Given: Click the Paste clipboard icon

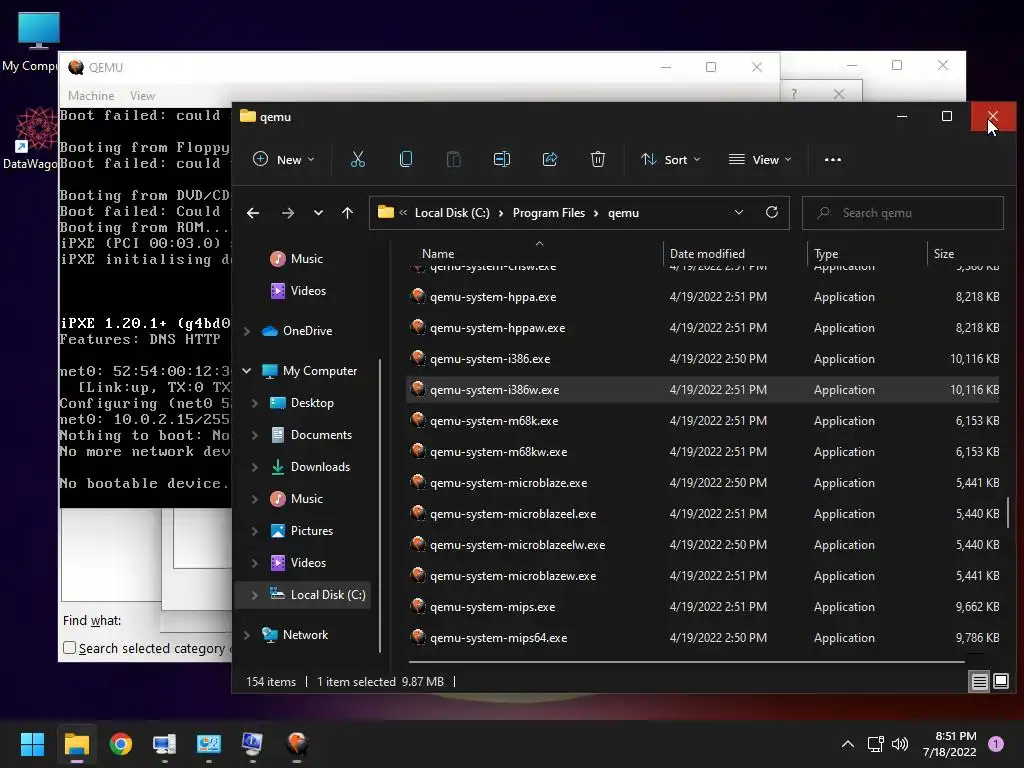Looking at the screenshot, I should (453, 159).
